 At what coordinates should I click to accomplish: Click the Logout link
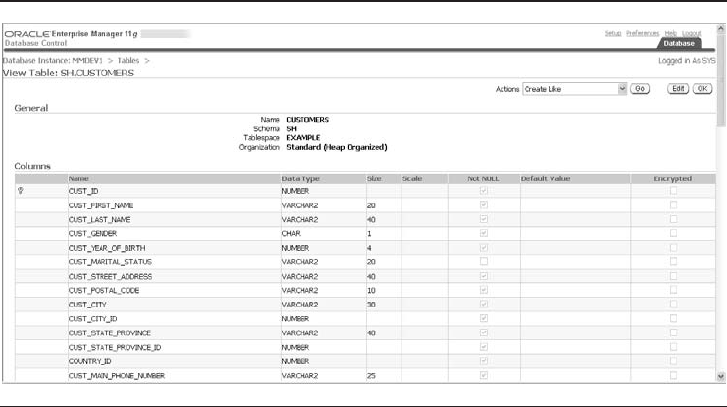[x=691, y=33]
